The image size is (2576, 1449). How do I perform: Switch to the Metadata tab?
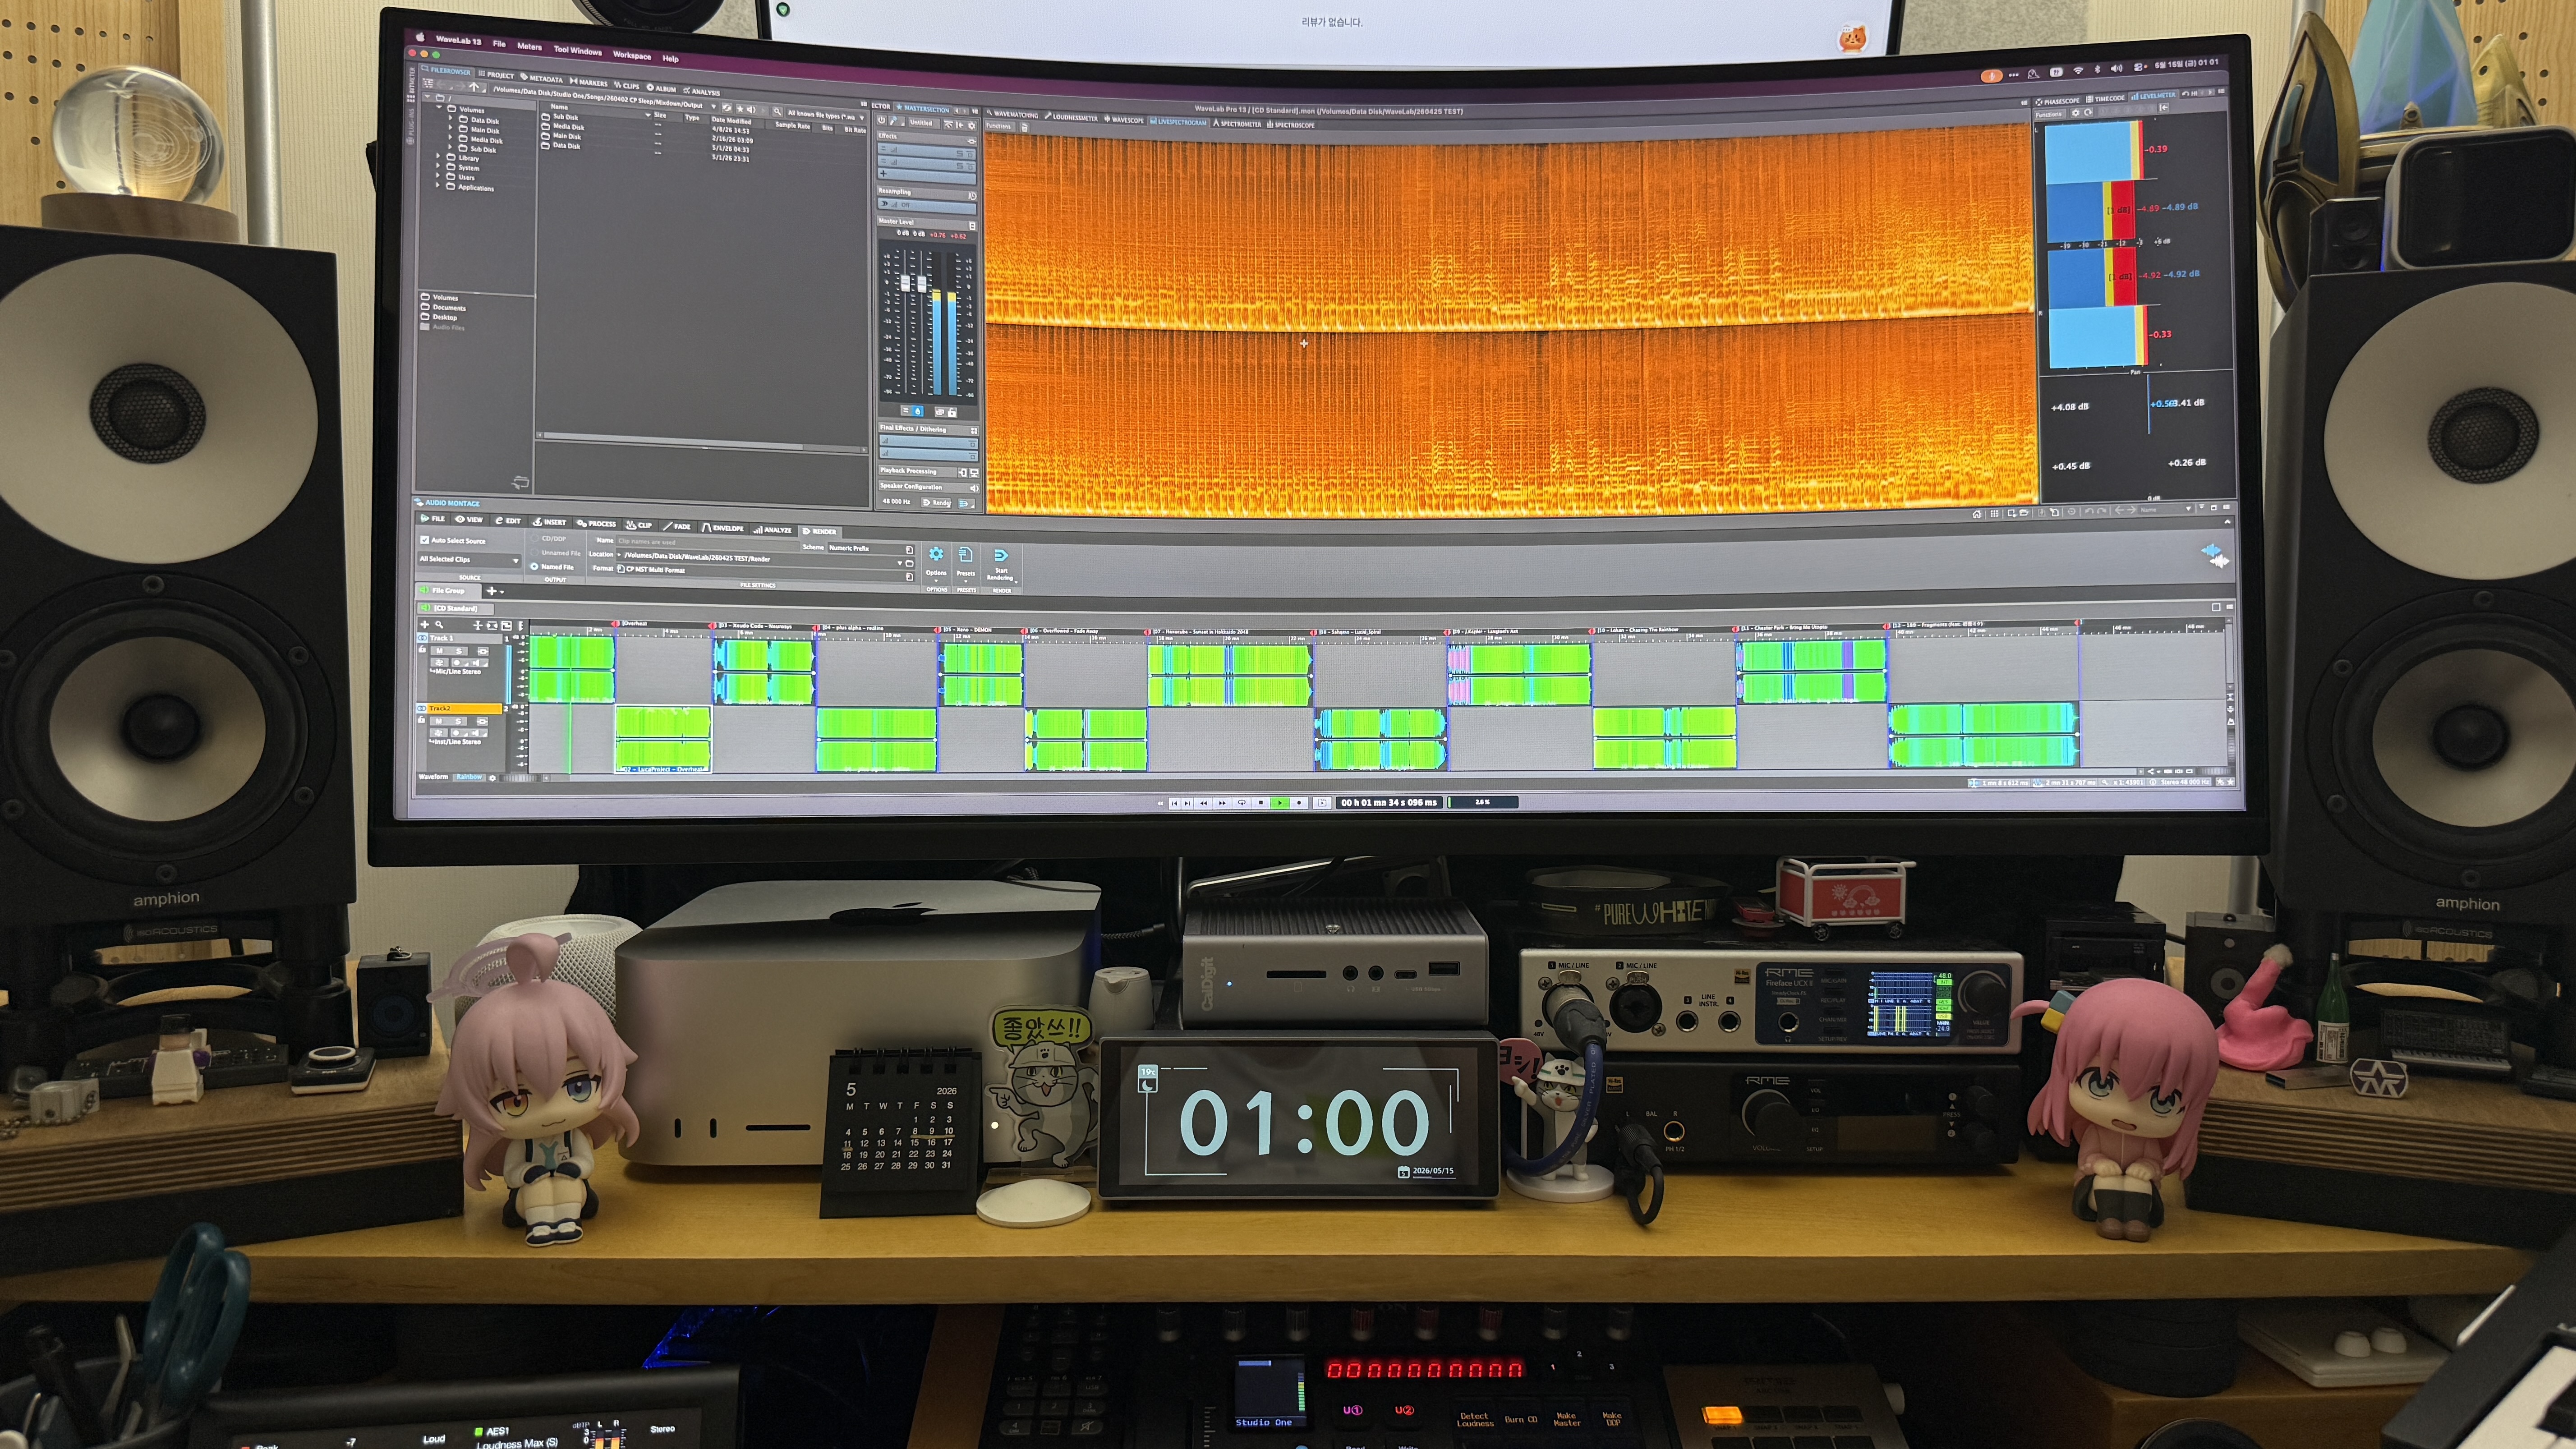pyautogui.click(x=541, y=78)
